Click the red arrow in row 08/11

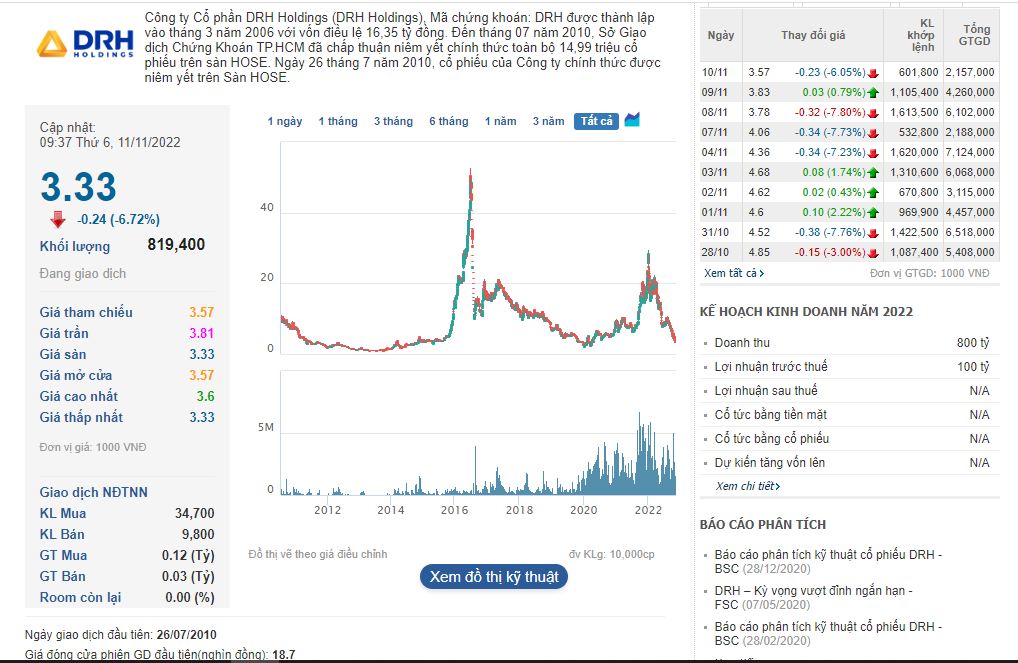tap(873, 113)
